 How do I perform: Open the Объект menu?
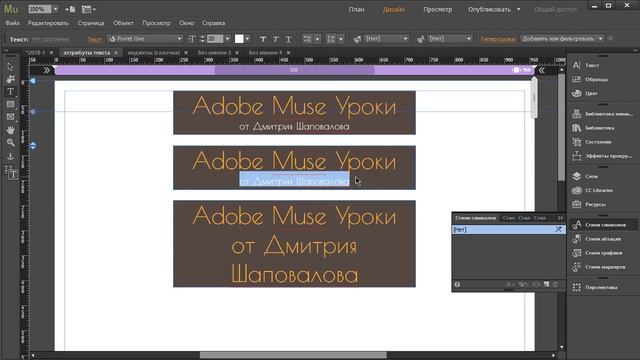tap(123, 23)
